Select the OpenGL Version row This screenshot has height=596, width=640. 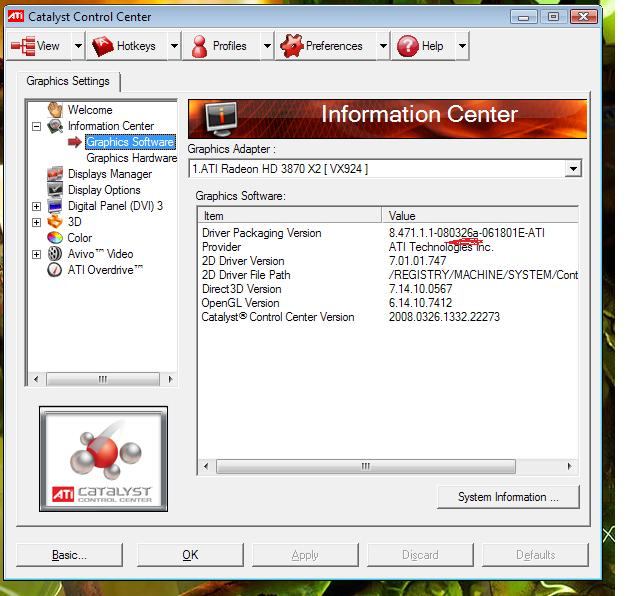click(388, 303)
